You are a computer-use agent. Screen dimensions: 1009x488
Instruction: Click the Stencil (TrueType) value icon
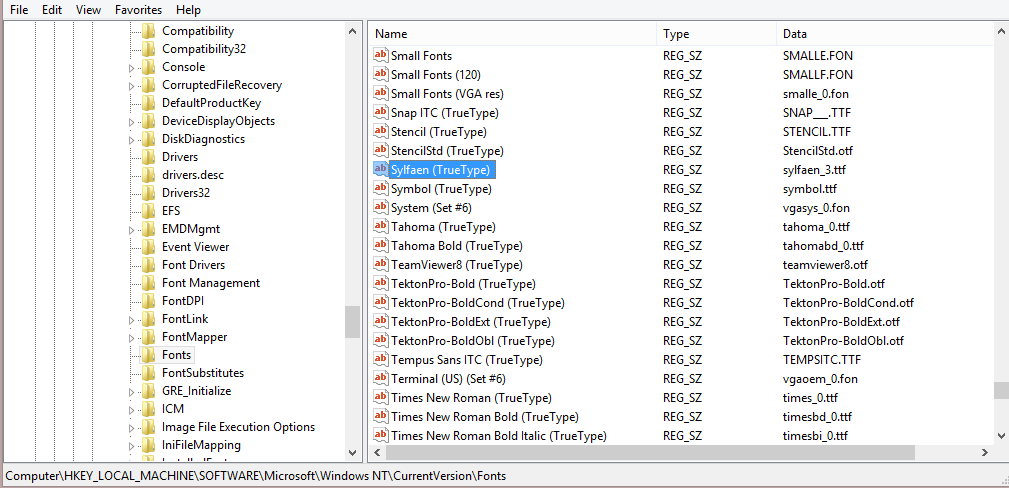tap(380, 131)
